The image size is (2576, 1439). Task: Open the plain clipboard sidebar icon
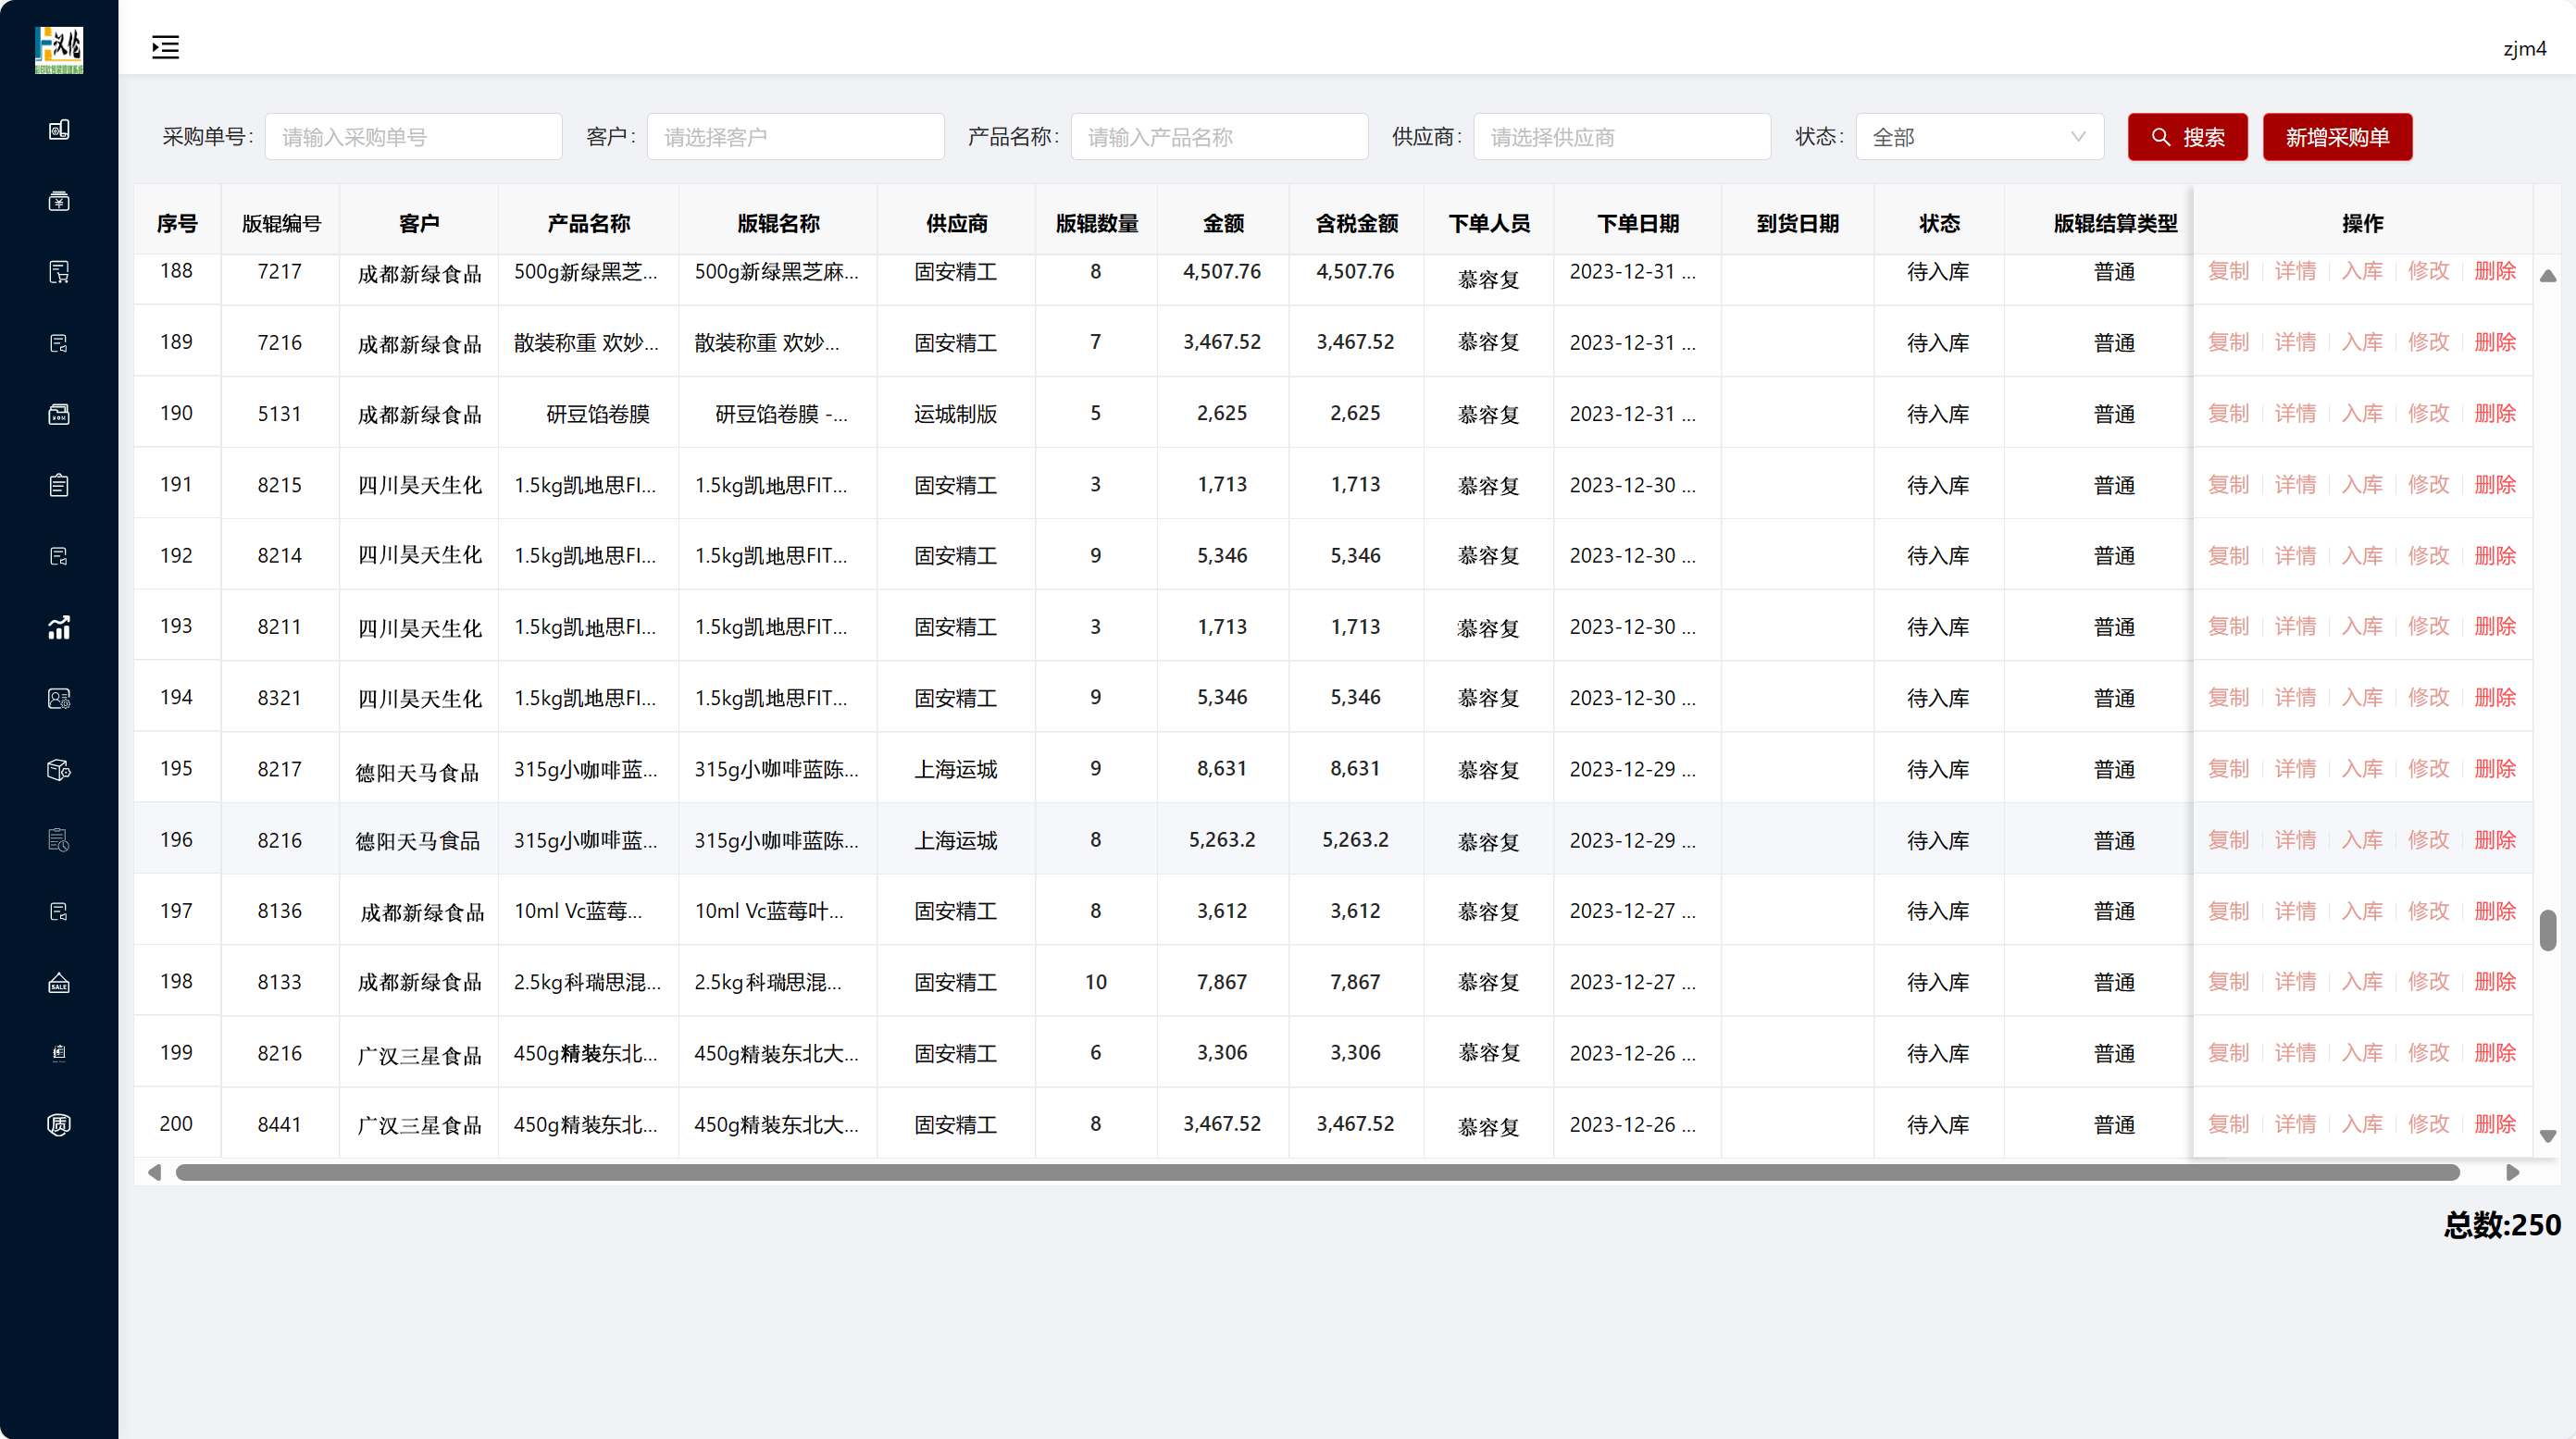click(x=59, y=485)
